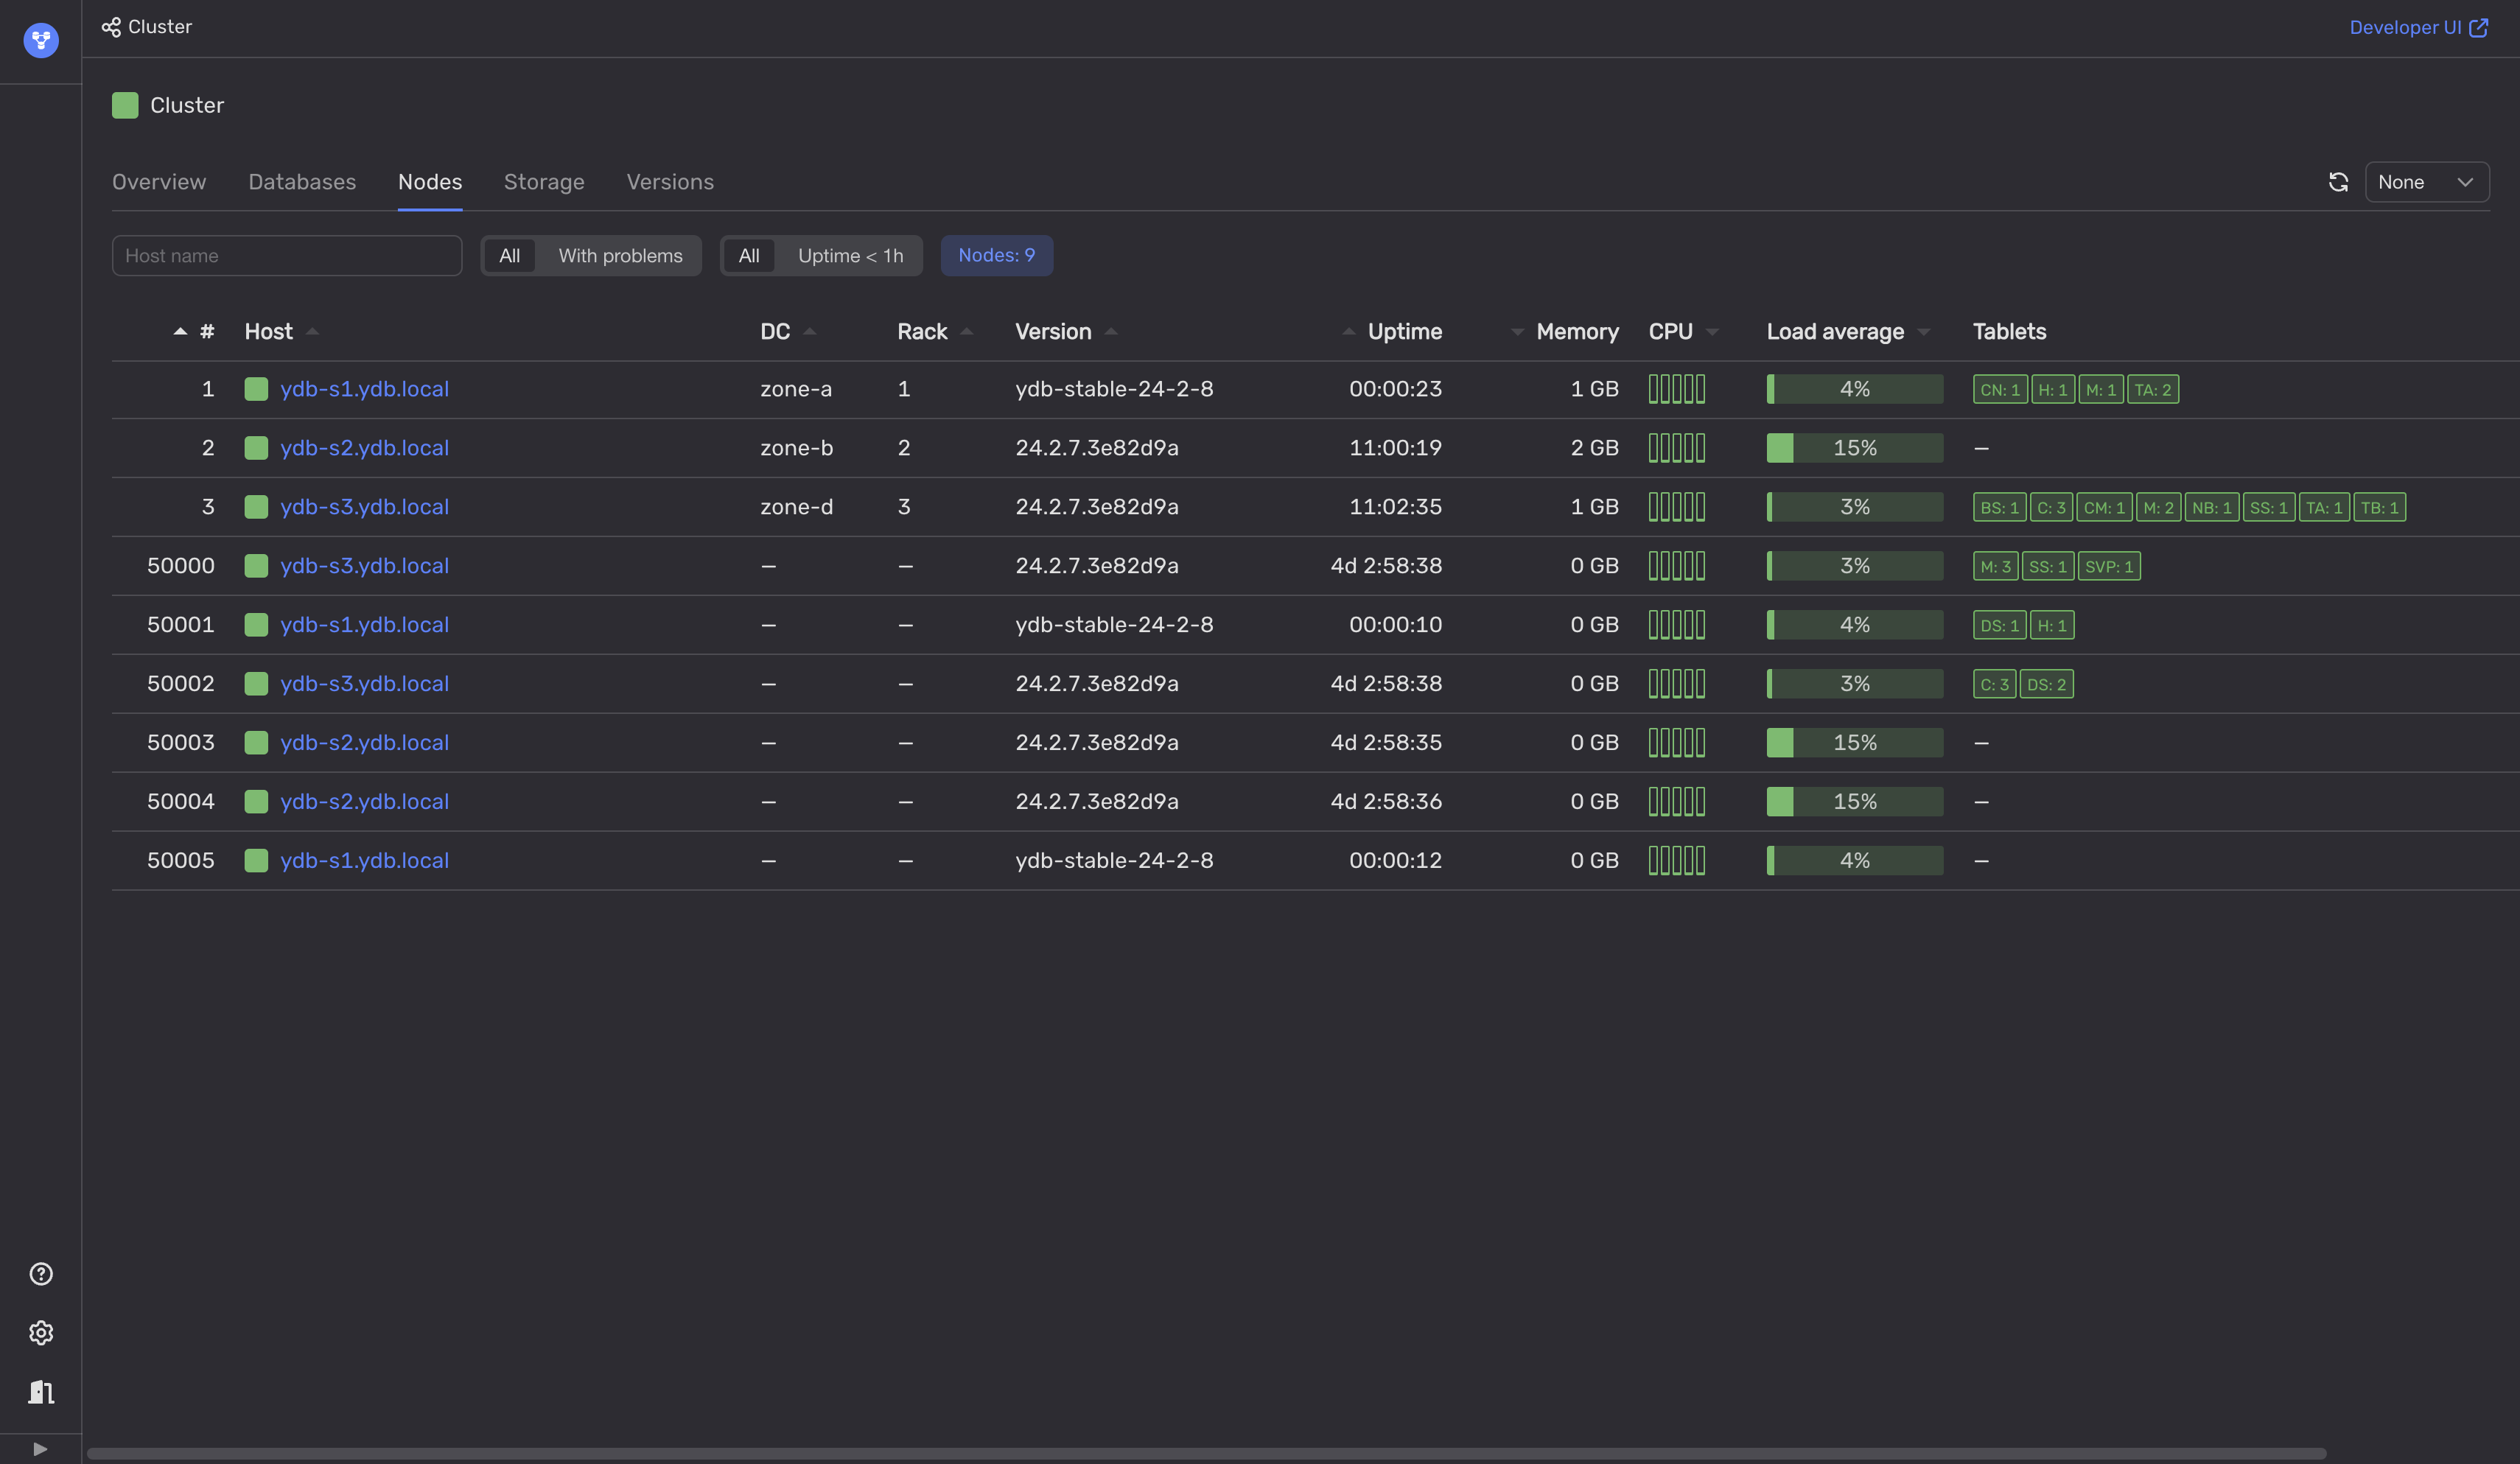Select the 'All' option next to With problems
Viewport: 2520px width, 1464px height.
pos(509,256)
